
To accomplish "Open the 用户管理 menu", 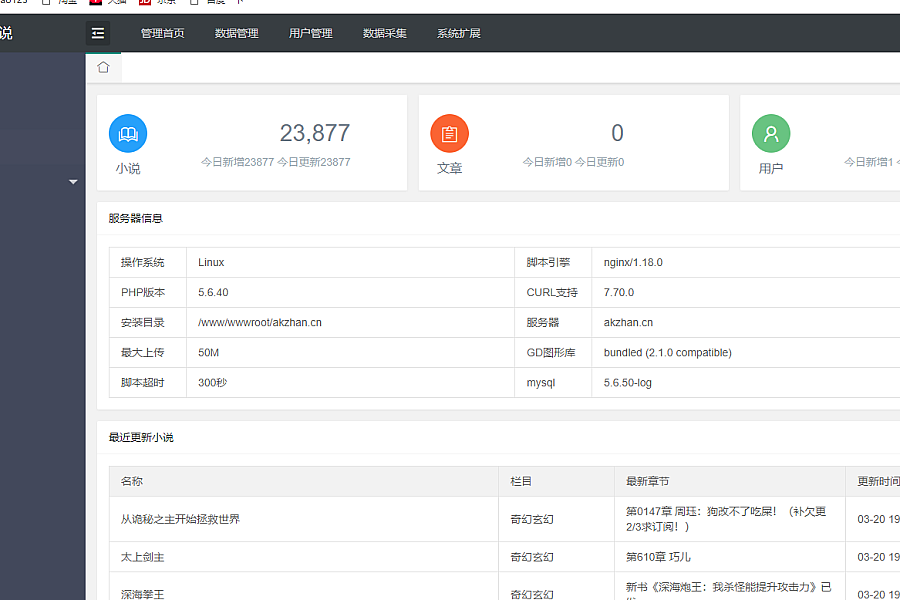I will click(x=311, y=33).
